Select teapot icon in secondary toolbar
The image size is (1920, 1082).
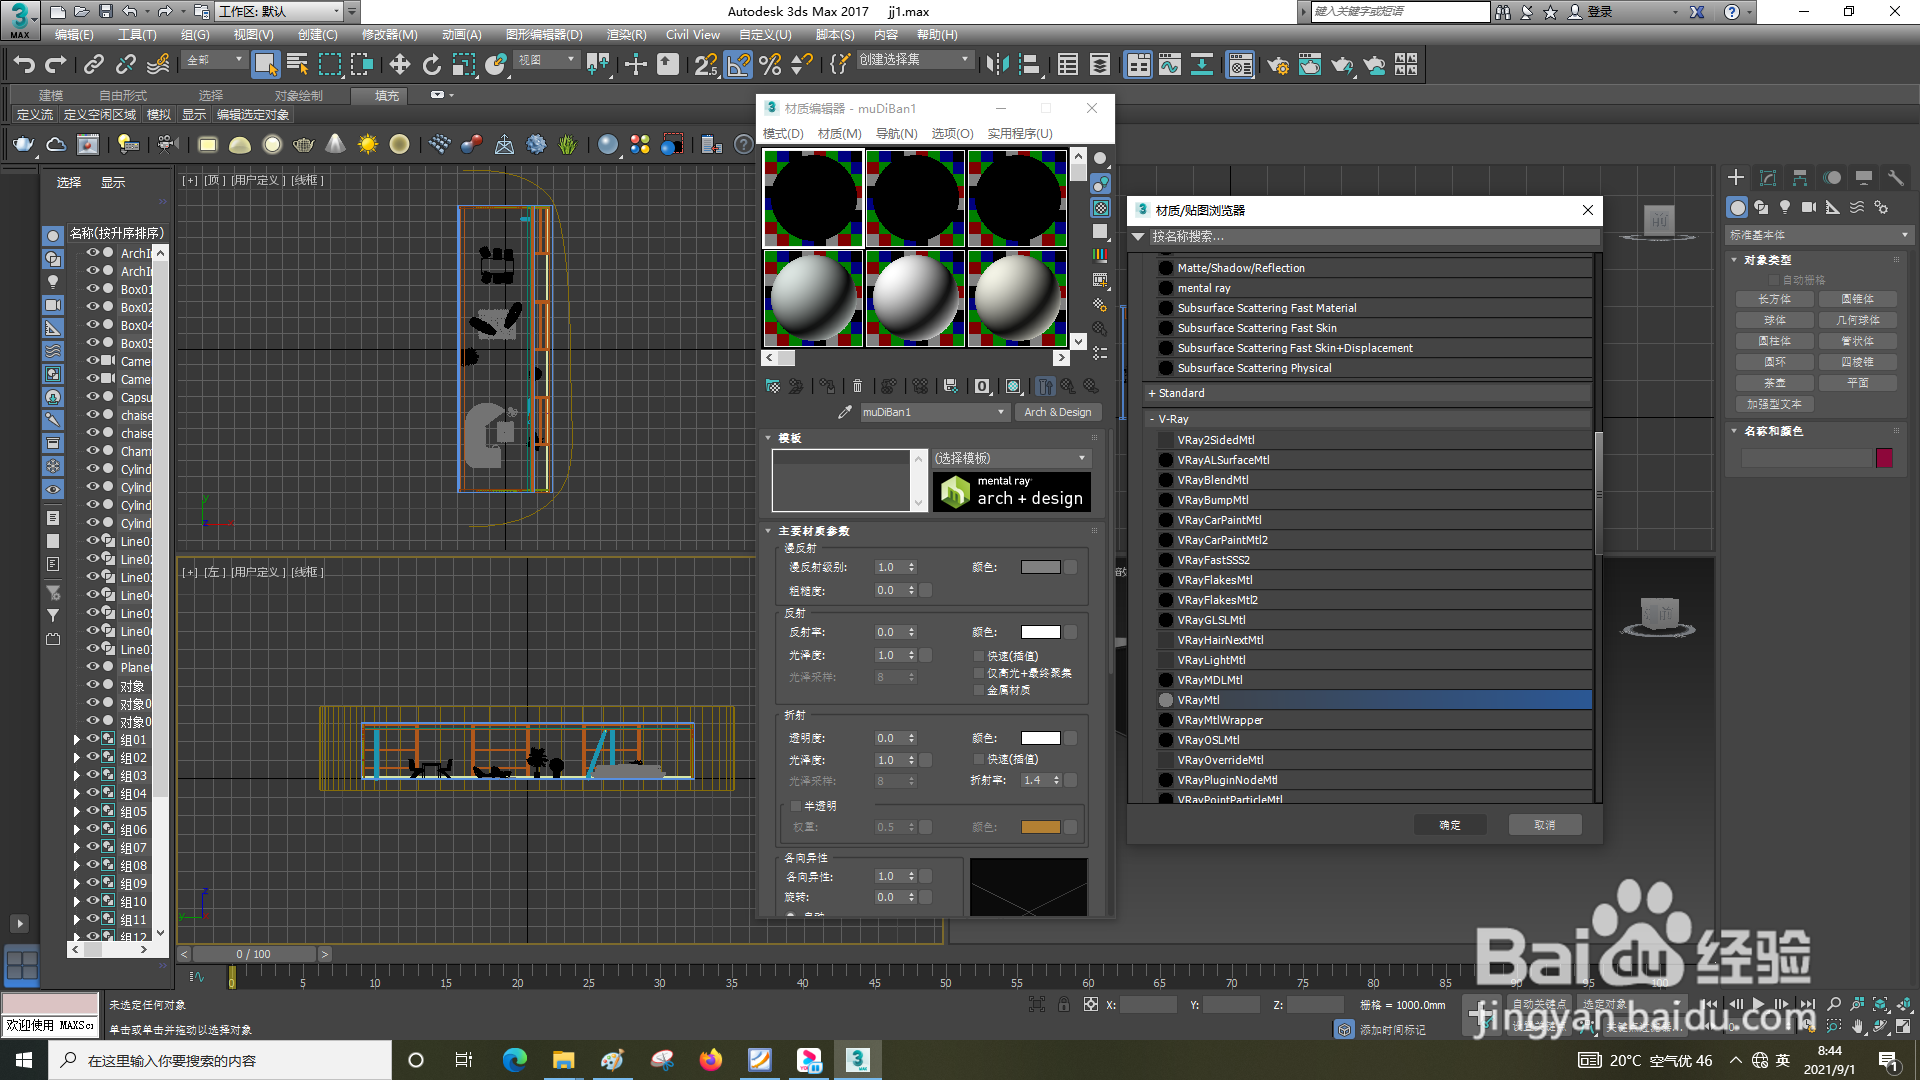(x=23, y=146)
